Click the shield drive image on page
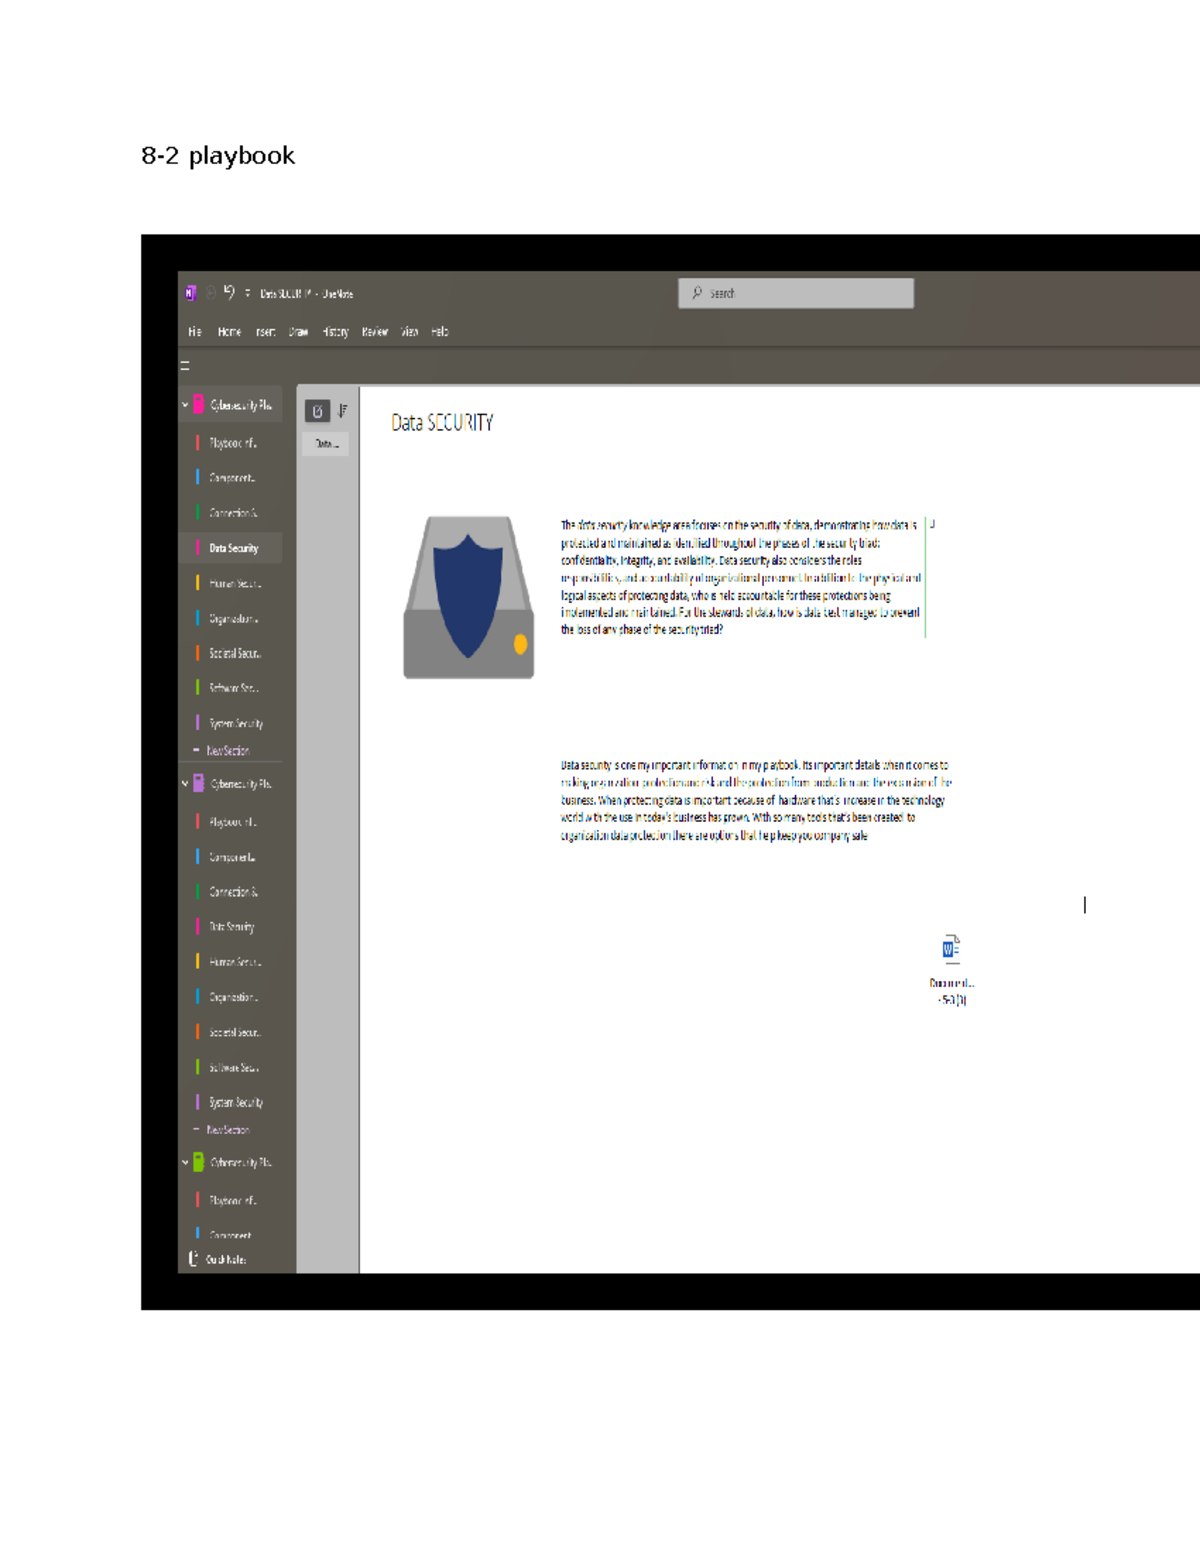The height and width of the screenshot is (1553, 1200). point(469,598)
